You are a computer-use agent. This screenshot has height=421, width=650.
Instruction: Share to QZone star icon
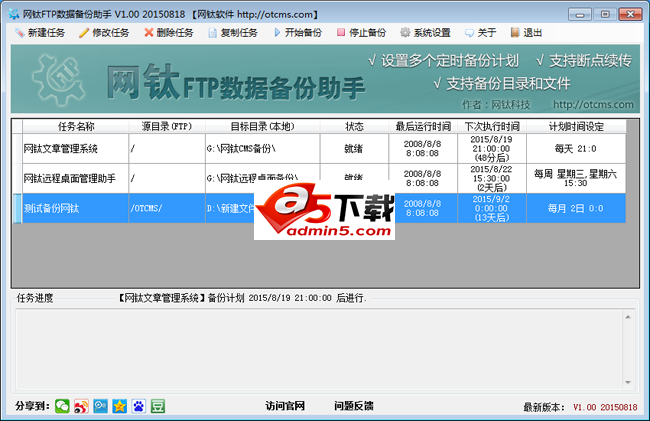(119, 406)
